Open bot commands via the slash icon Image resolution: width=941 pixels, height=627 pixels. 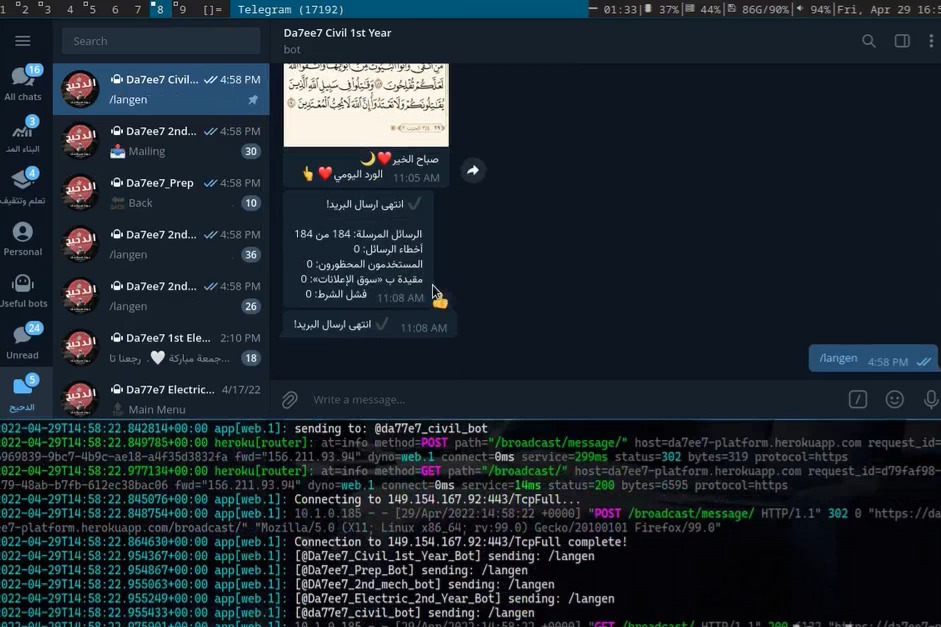coord(857,399)
